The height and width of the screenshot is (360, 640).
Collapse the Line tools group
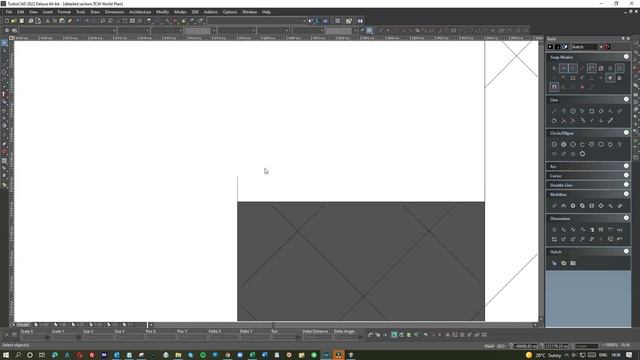(626, 99)
